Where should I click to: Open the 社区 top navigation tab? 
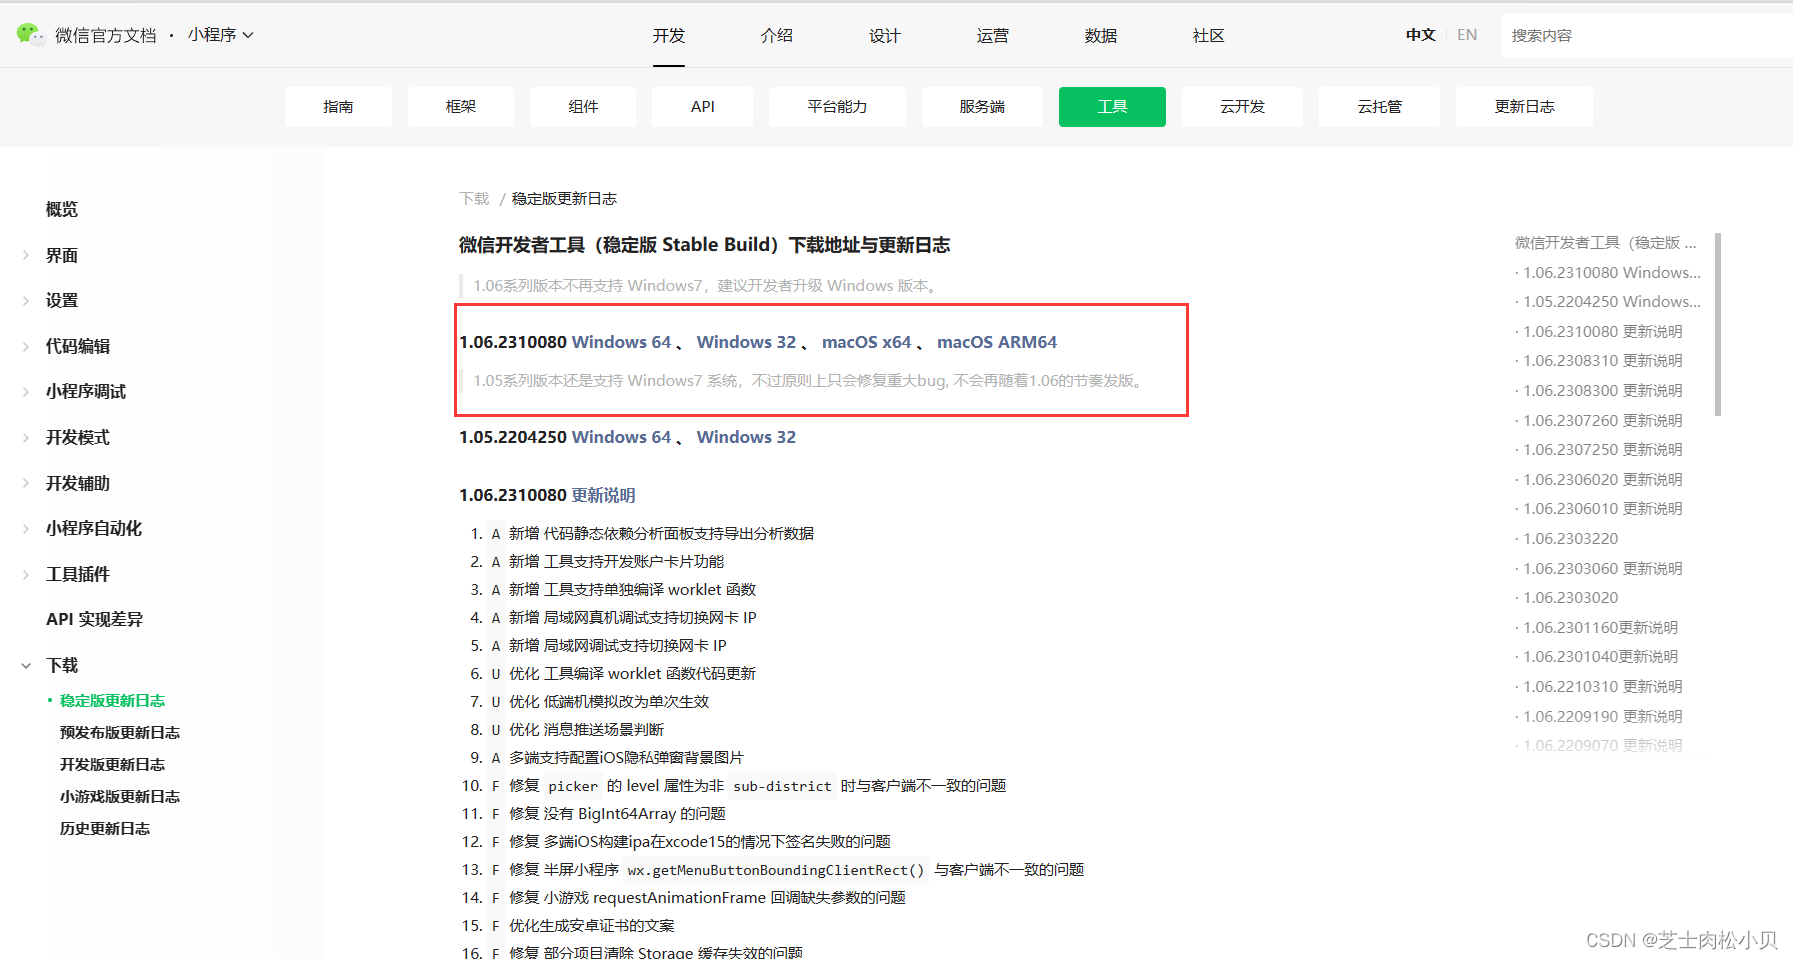(1209, 36)
